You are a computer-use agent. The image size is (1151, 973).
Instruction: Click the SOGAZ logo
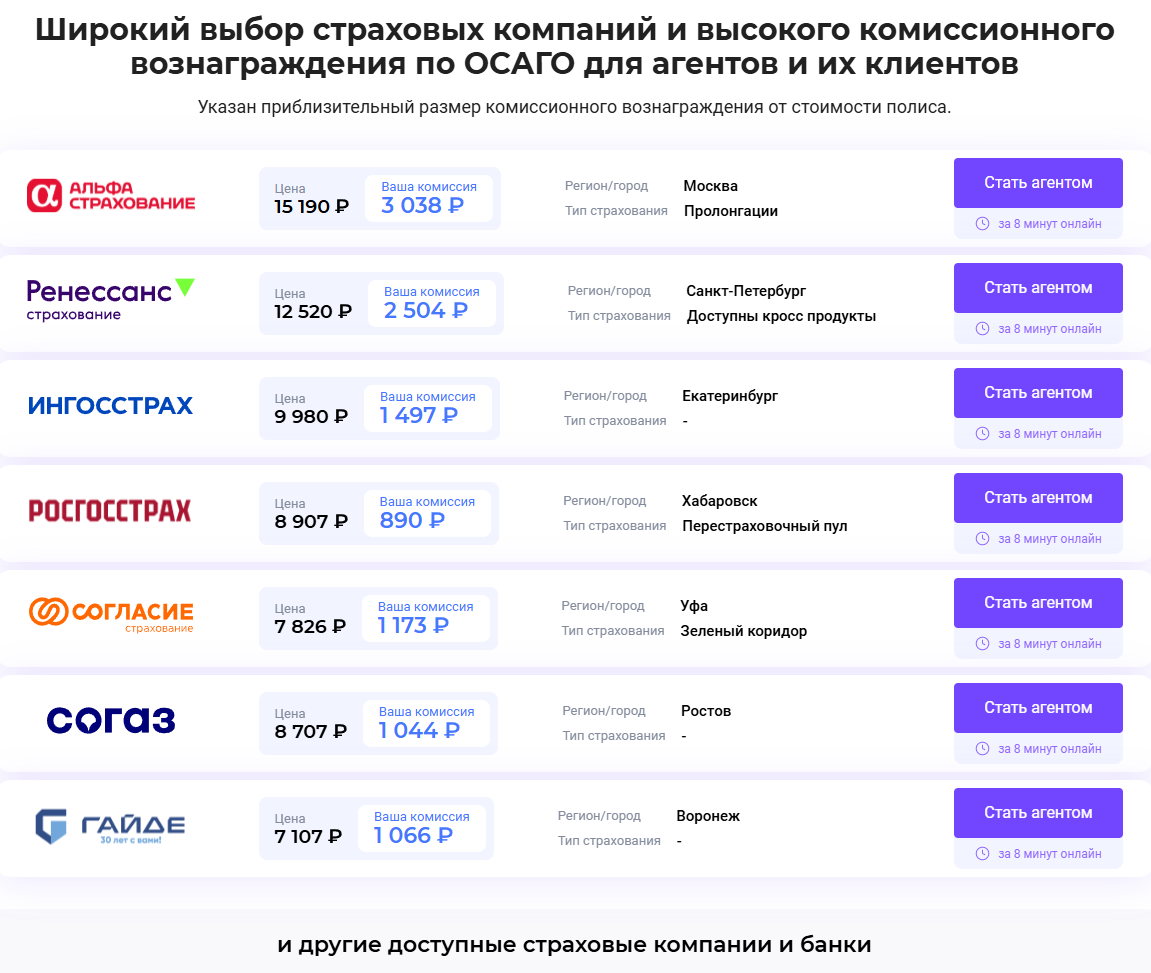pyautogui.click(x=111, y=720)
